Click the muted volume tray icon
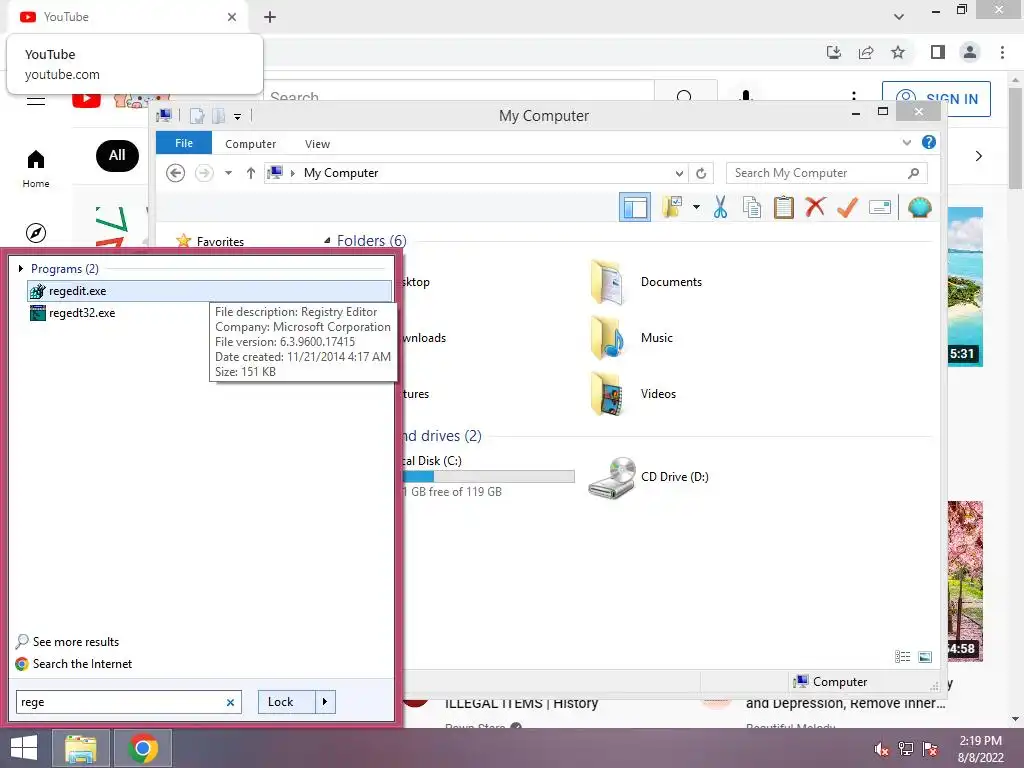Screen dimensions: 1024x768 882,749
